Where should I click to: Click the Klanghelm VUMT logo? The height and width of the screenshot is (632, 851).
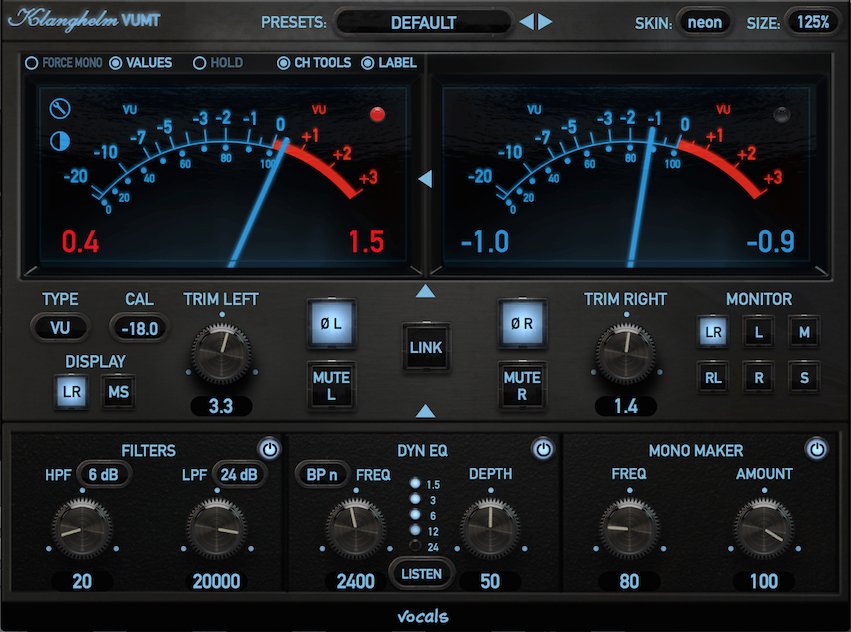85,20
